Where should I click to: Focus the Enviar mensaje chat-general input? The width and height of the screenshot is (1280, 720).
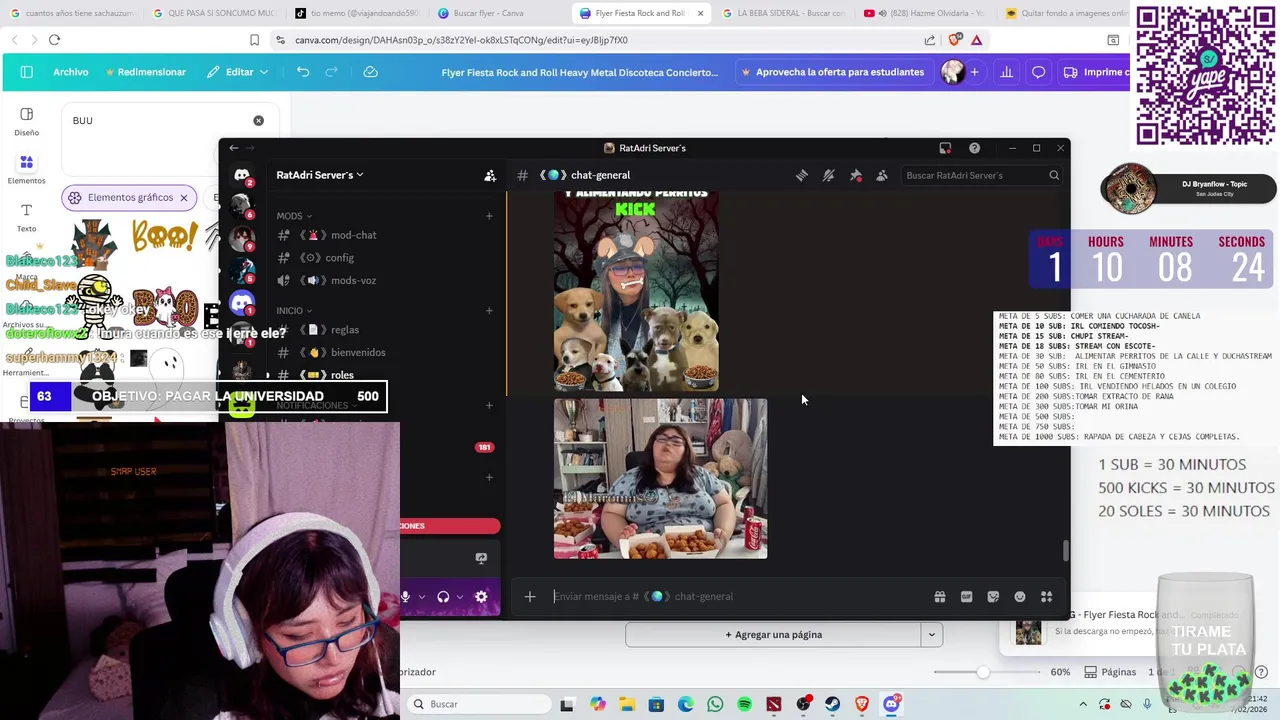735,597
